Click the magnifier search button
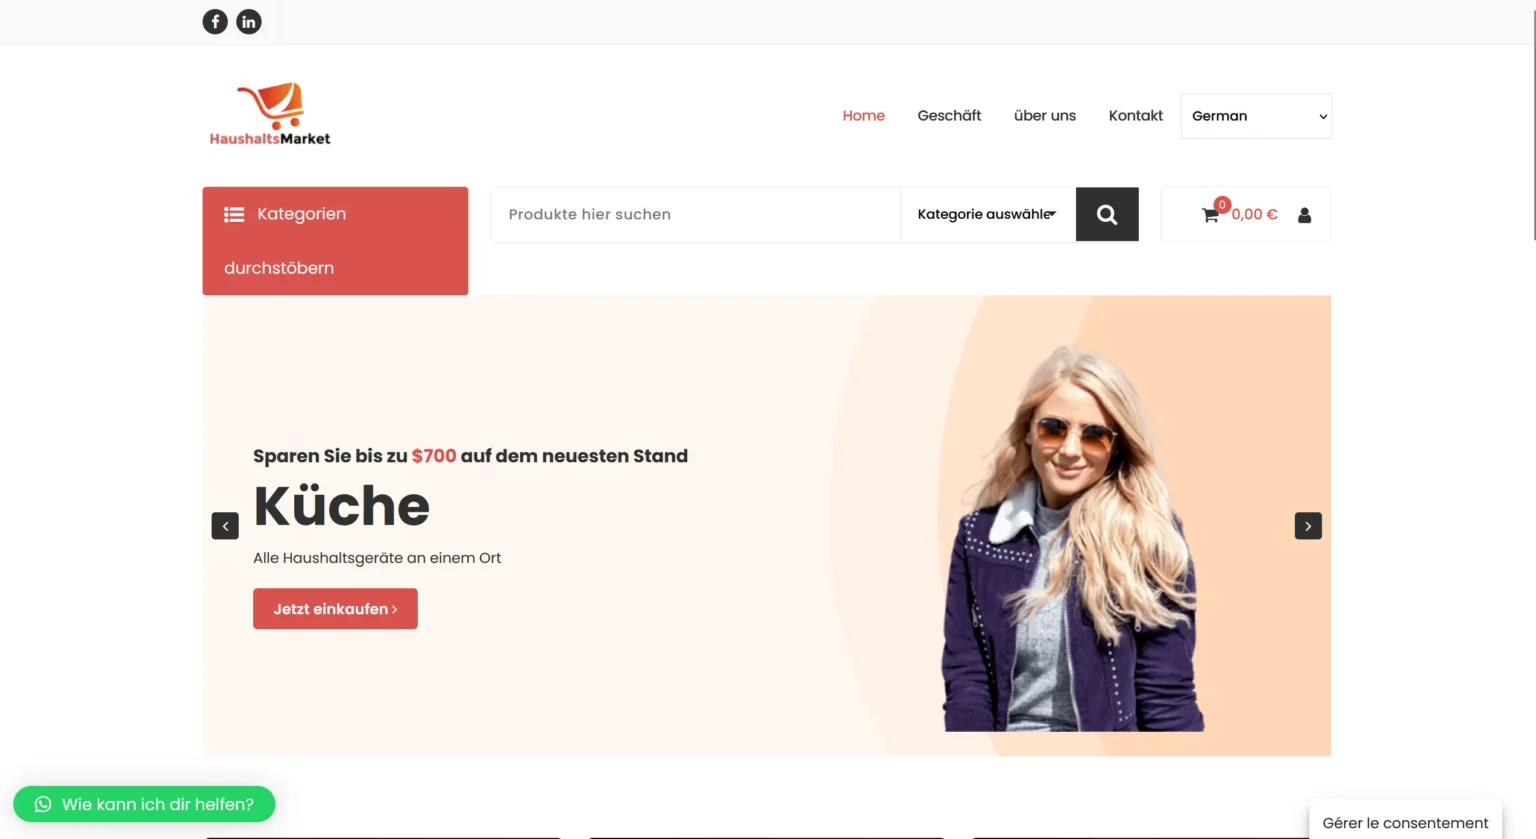Screen dimensions: 1536x839 (x=1107, y=214)
